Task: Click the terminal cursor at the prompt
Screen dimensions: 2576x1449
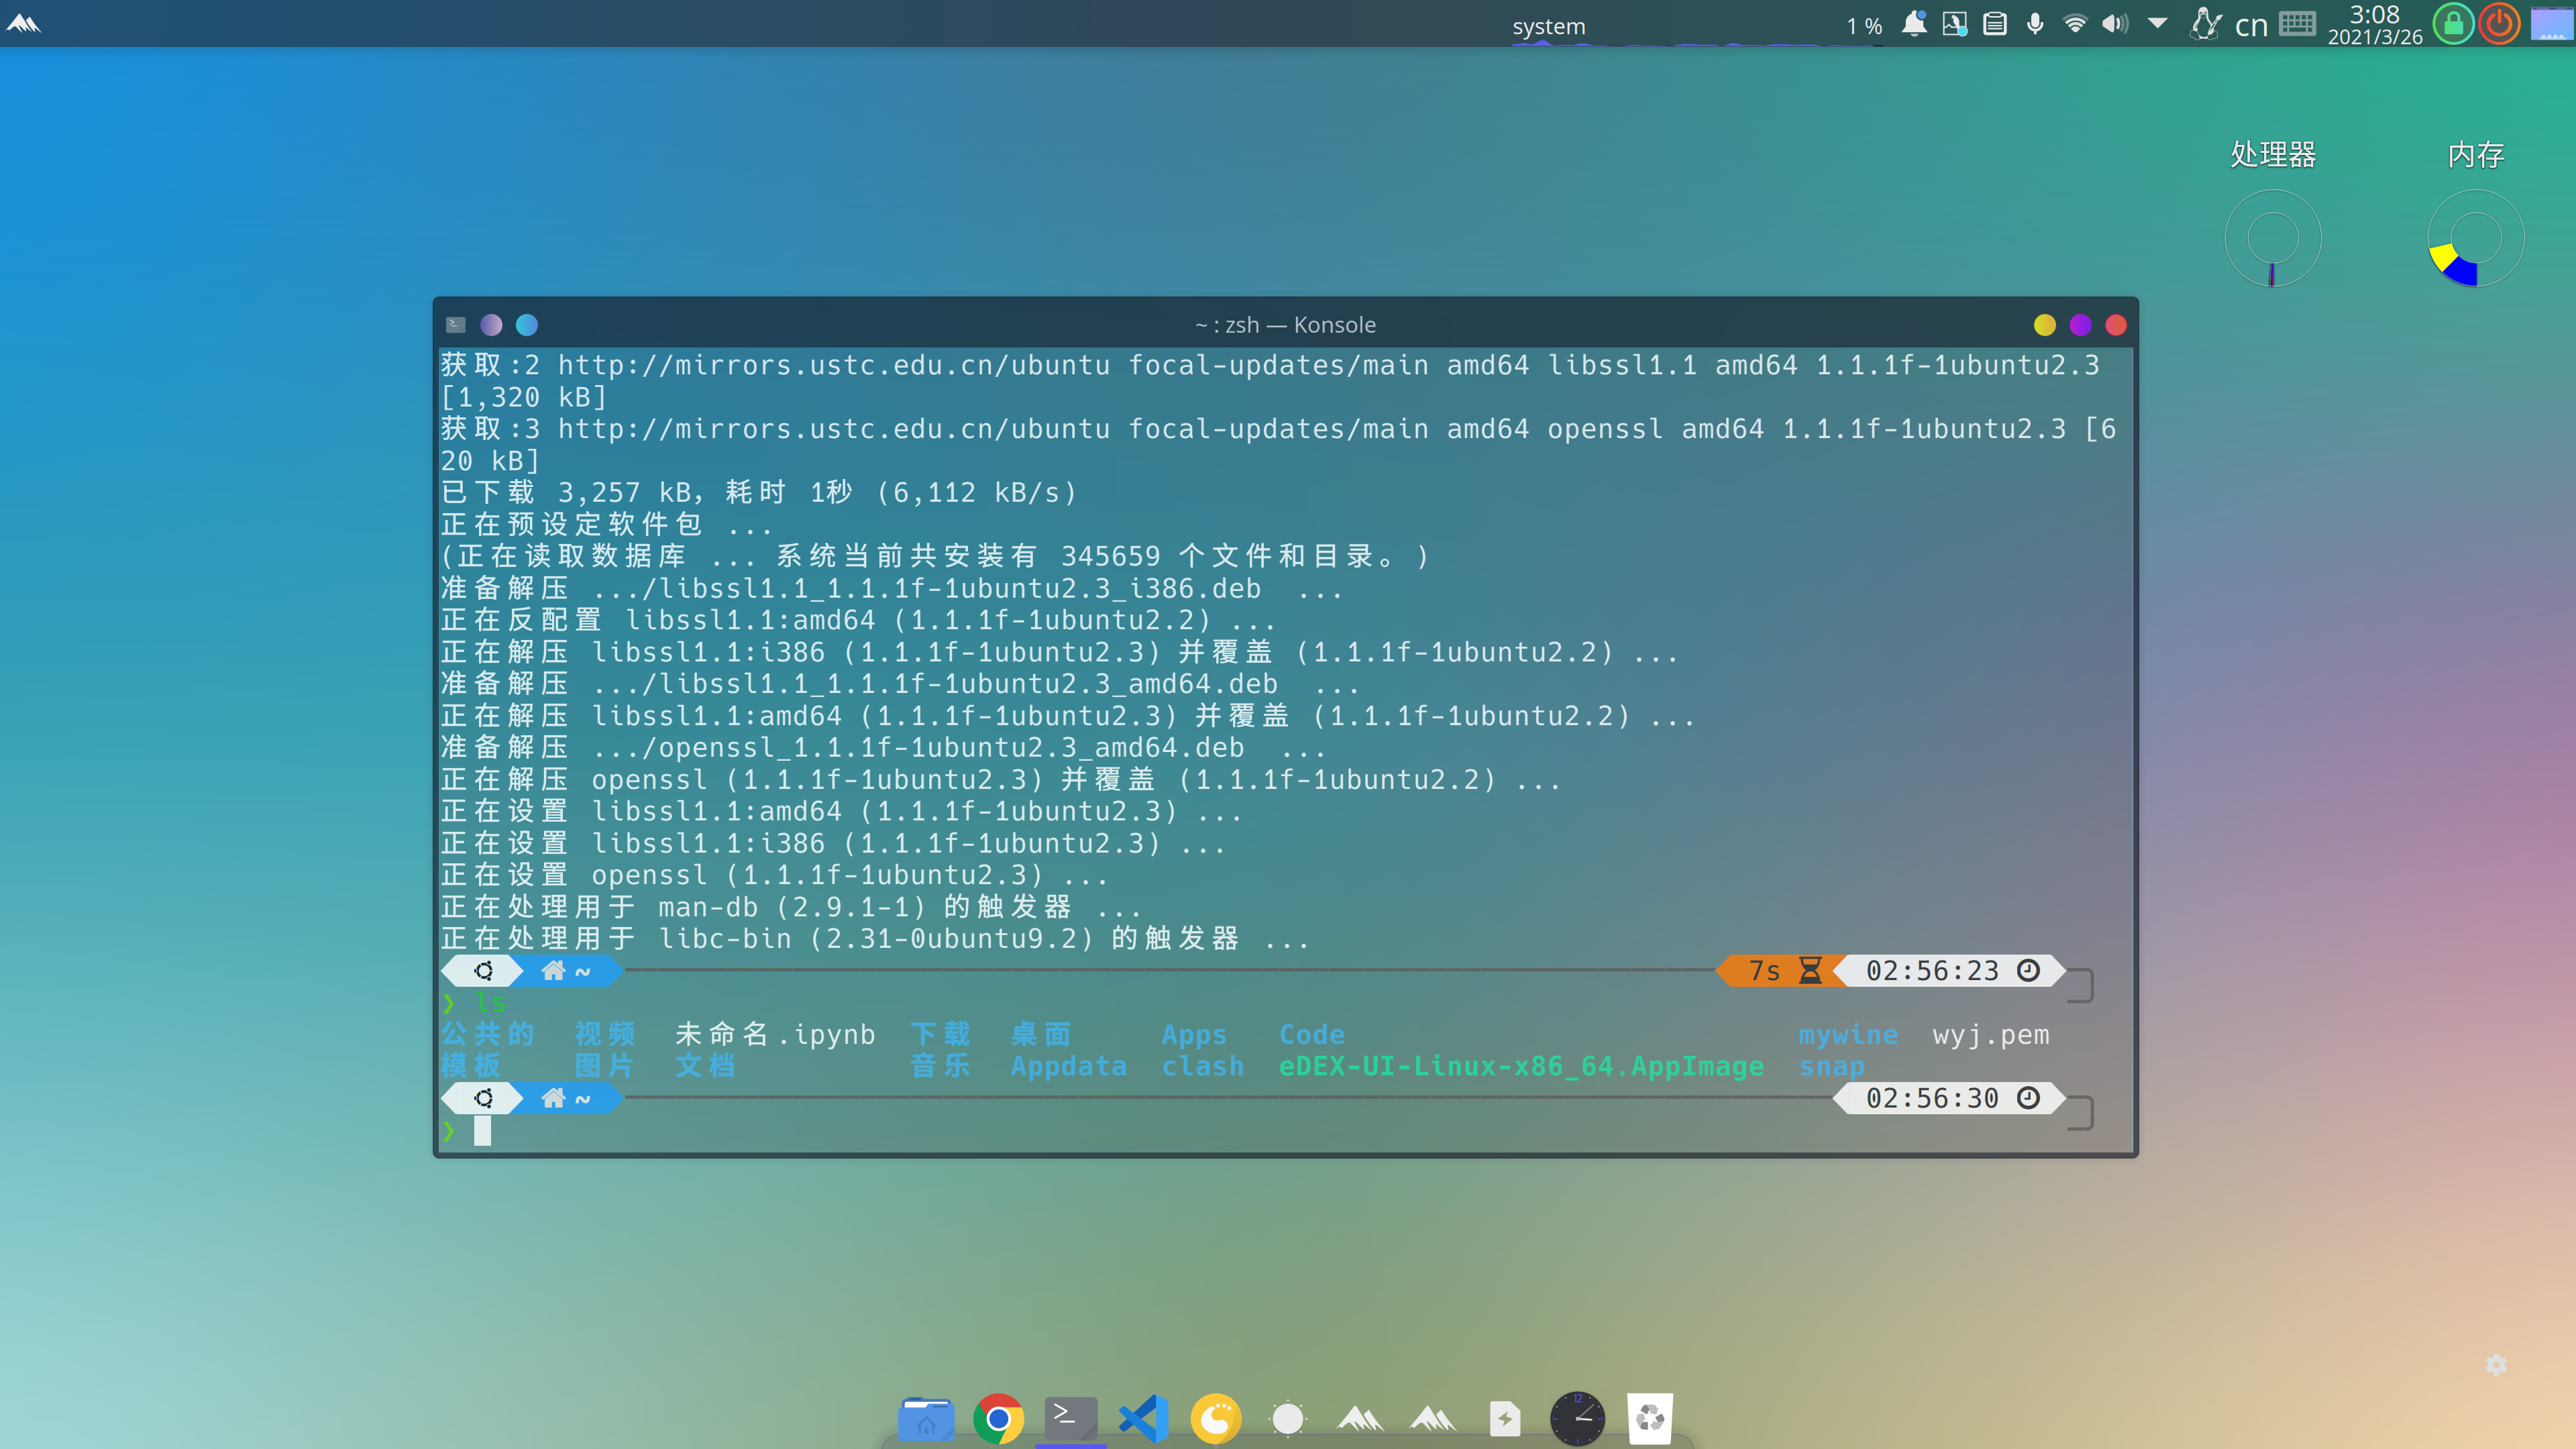Action: point(483,1131)
